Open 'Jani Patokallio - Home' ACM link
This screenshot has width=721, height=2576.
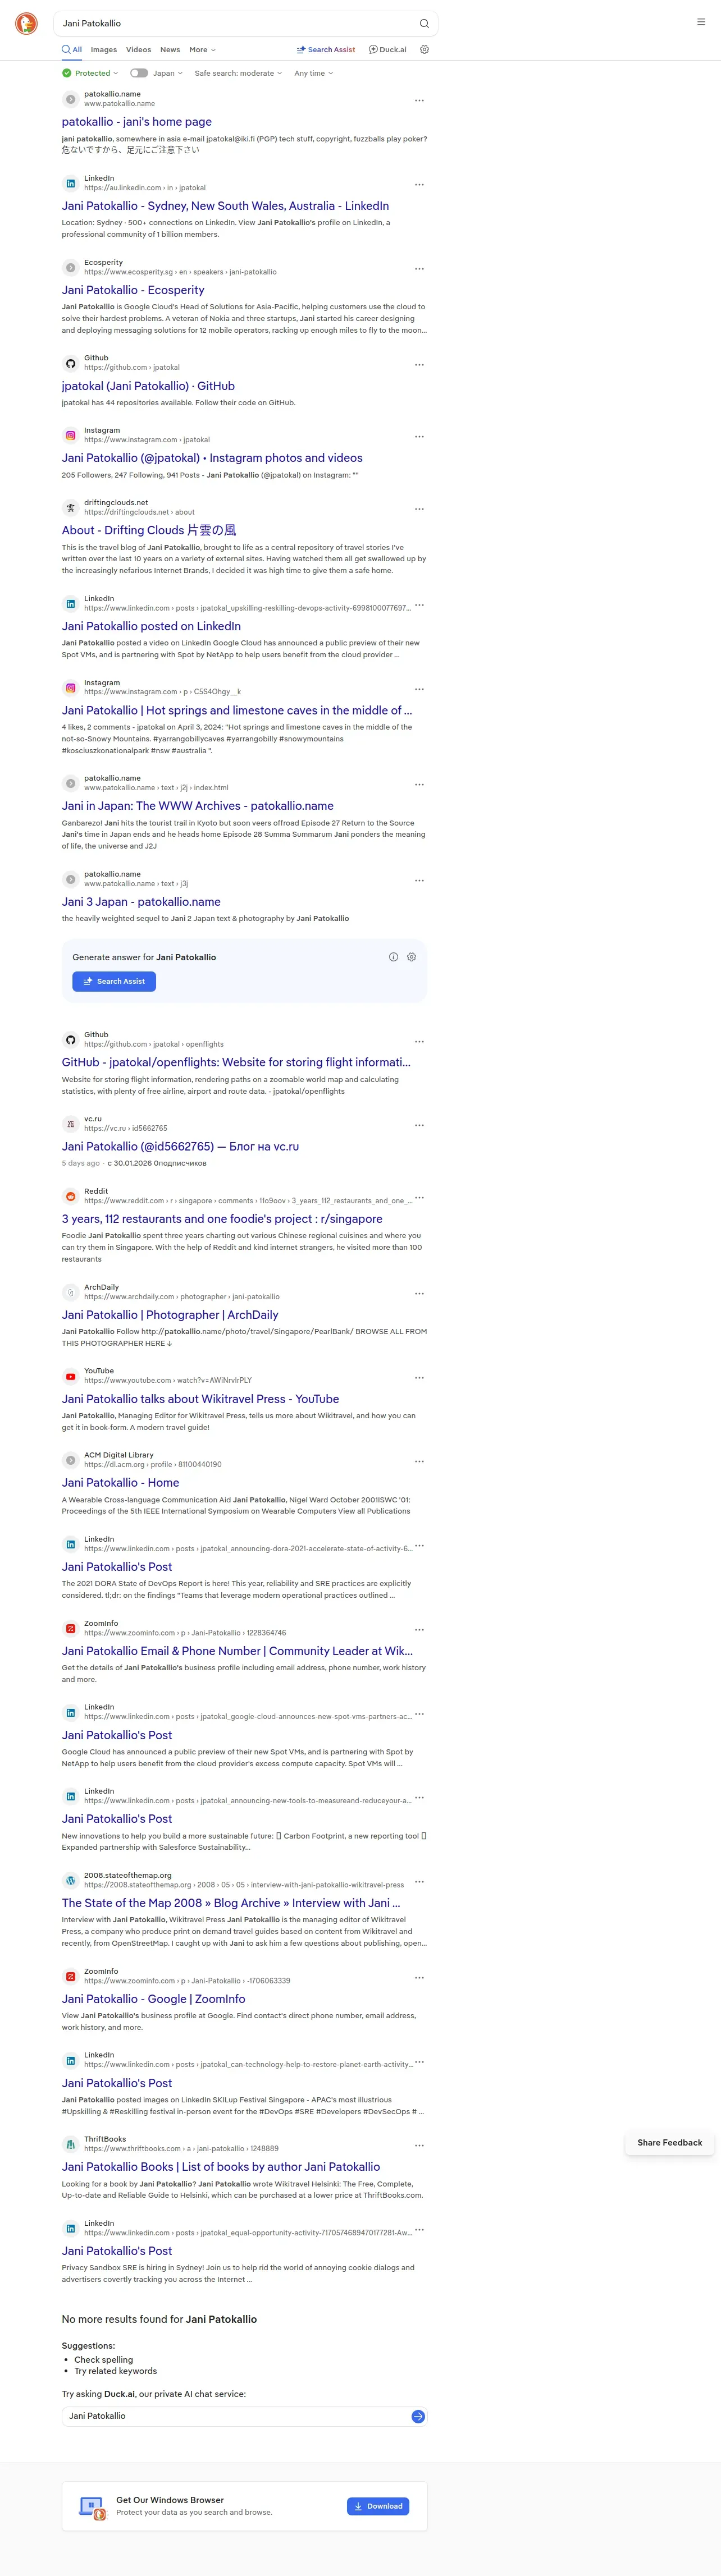tap(121, 1483)
